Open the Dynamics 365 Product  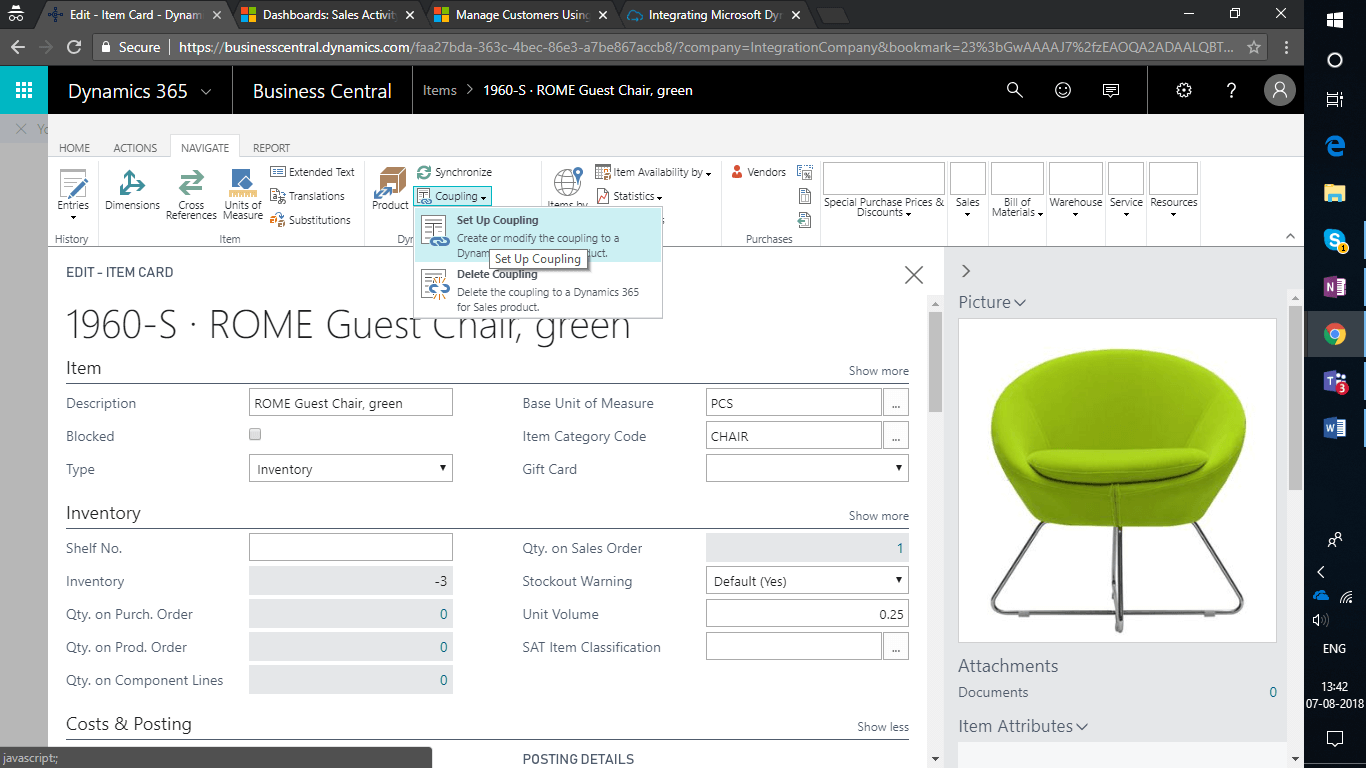[x=390, y=189]
